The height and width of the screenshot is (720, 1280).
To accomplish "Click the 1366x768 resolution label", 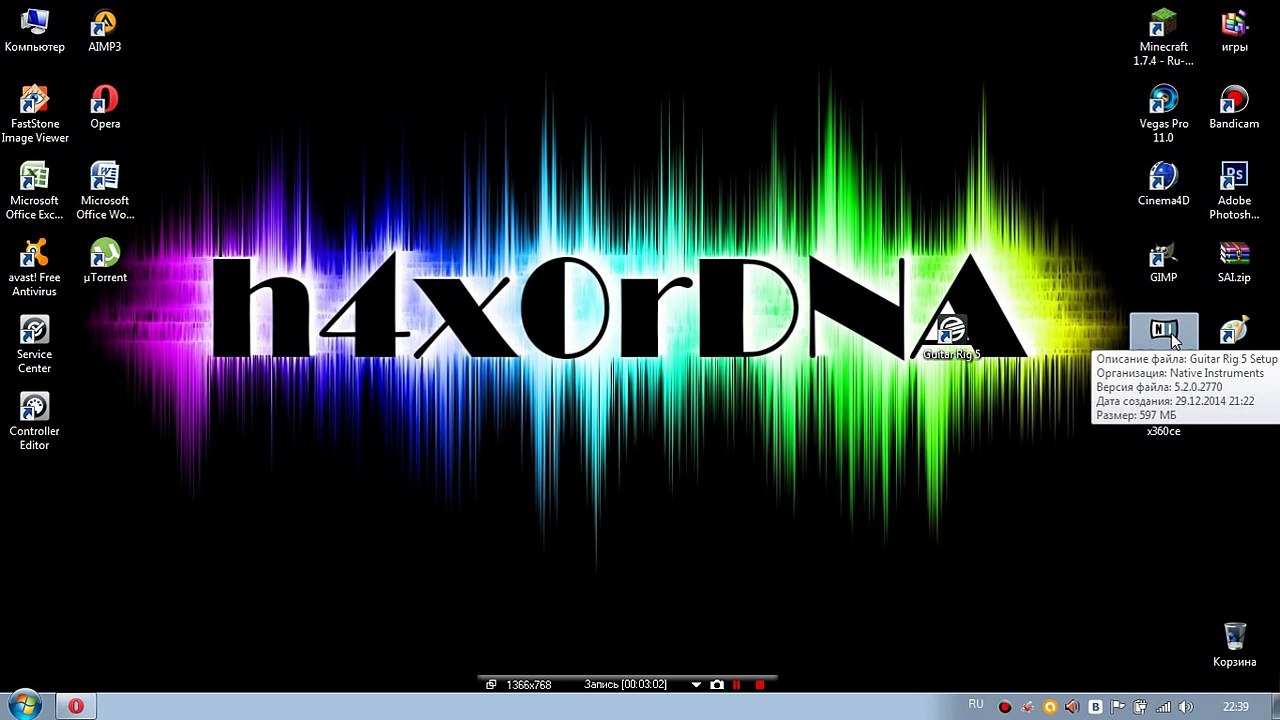I will click(529, 685).
